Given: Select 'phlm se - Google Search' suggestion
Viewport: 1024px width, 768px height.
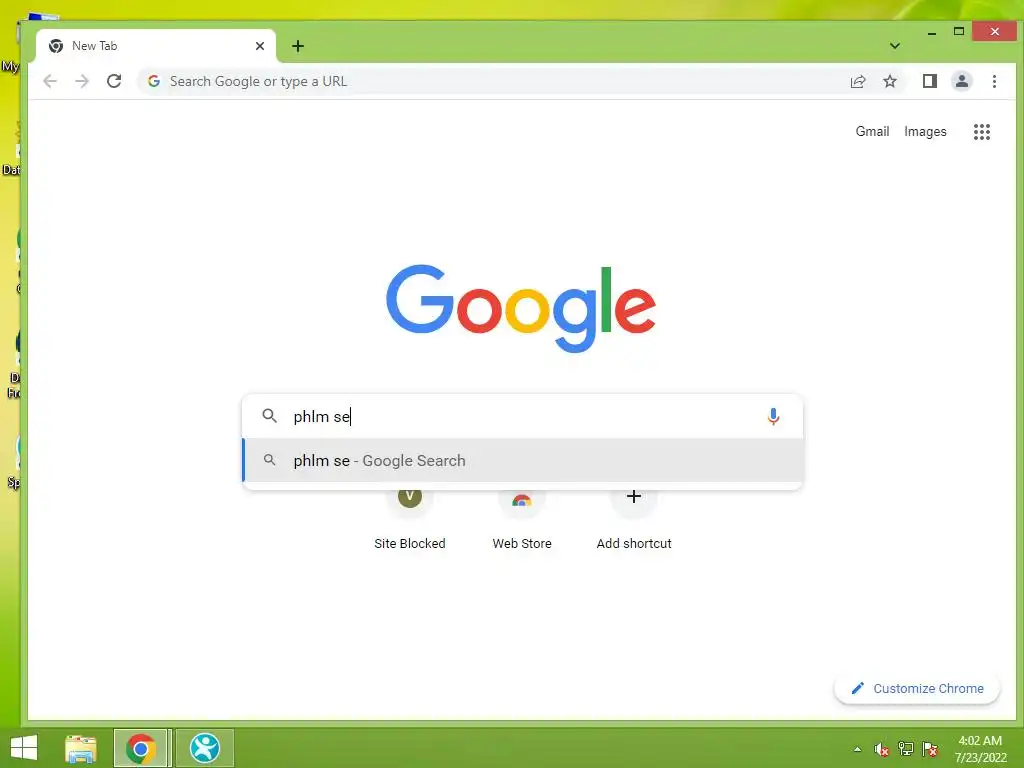Looking at the screenshot, I should [522, 460].
